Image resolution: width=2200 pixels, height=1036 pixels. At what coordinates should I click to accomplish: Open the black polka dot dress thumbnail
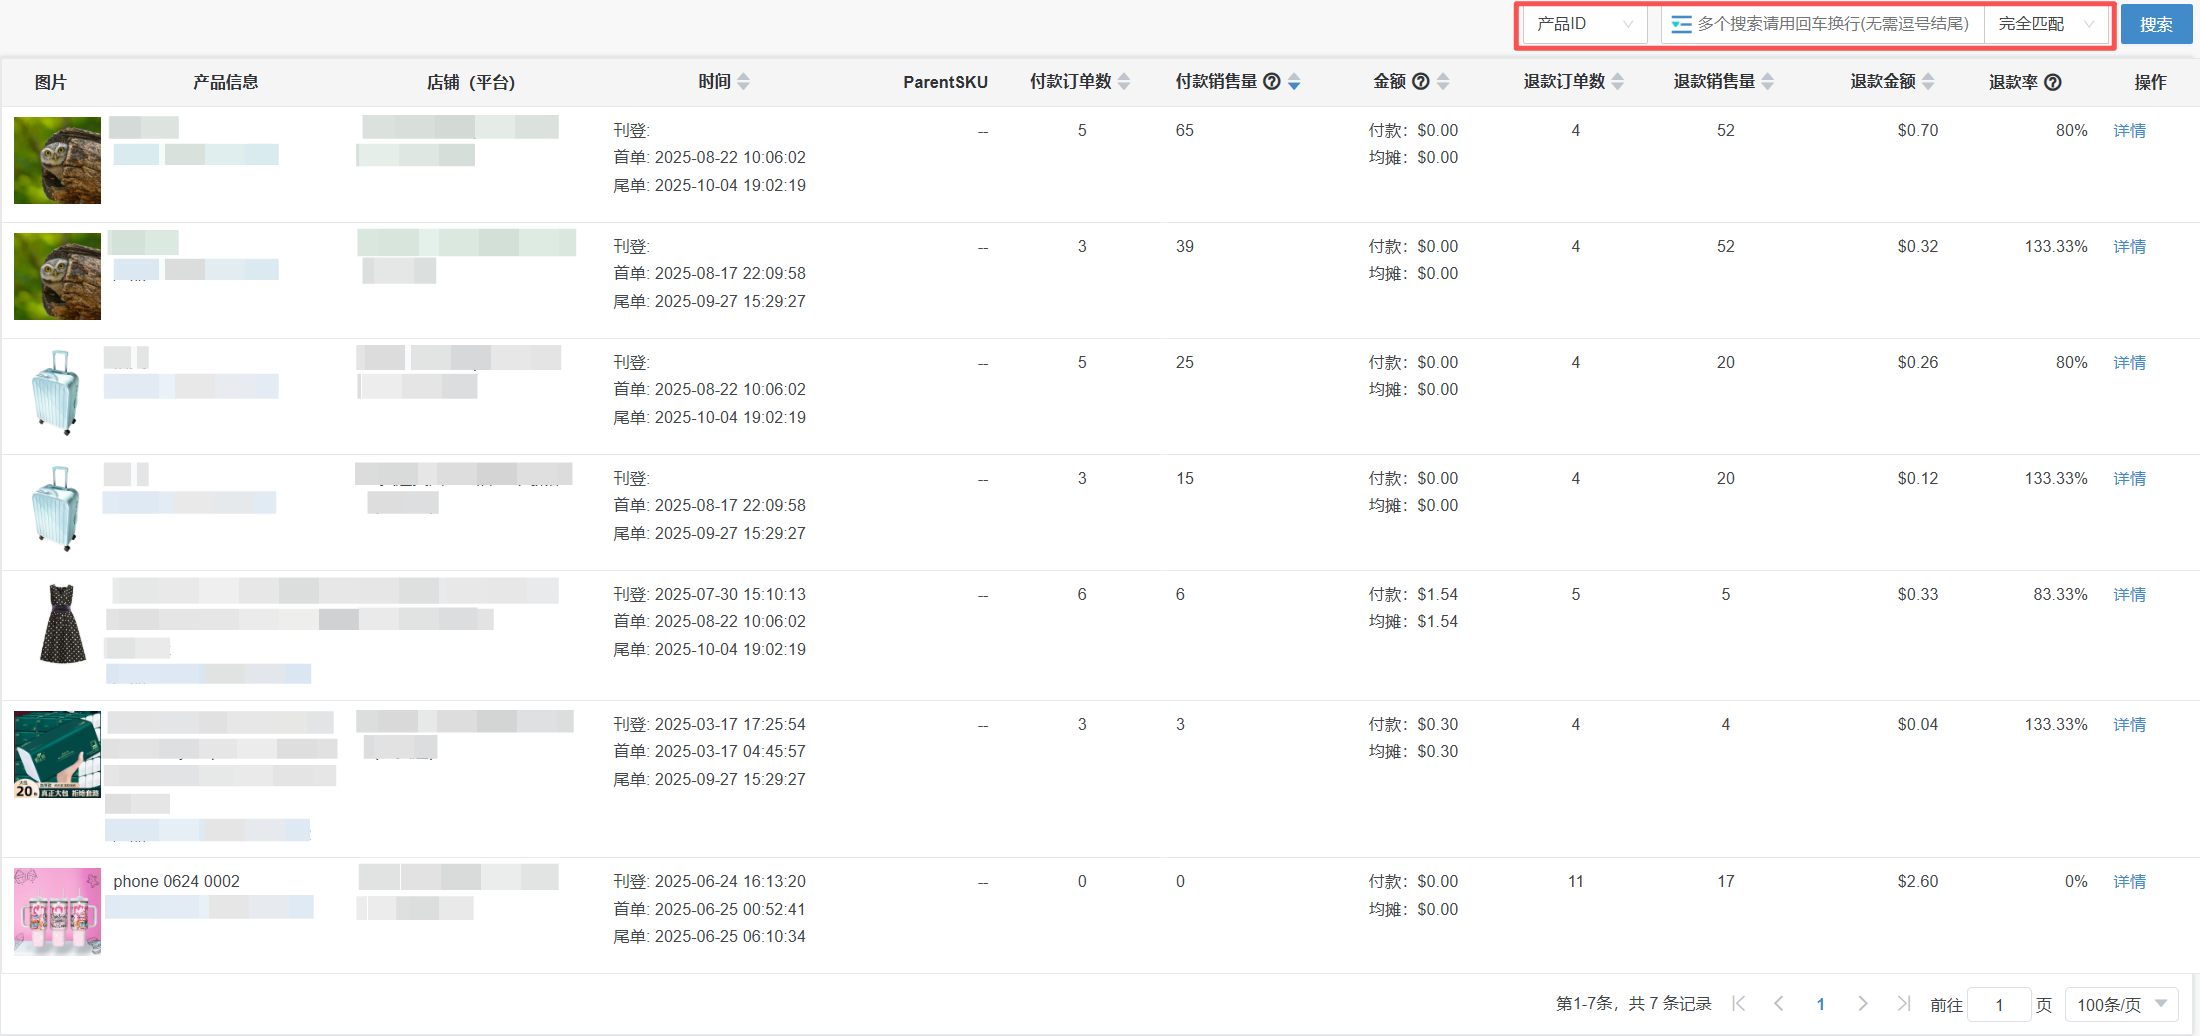click(61, 624)
